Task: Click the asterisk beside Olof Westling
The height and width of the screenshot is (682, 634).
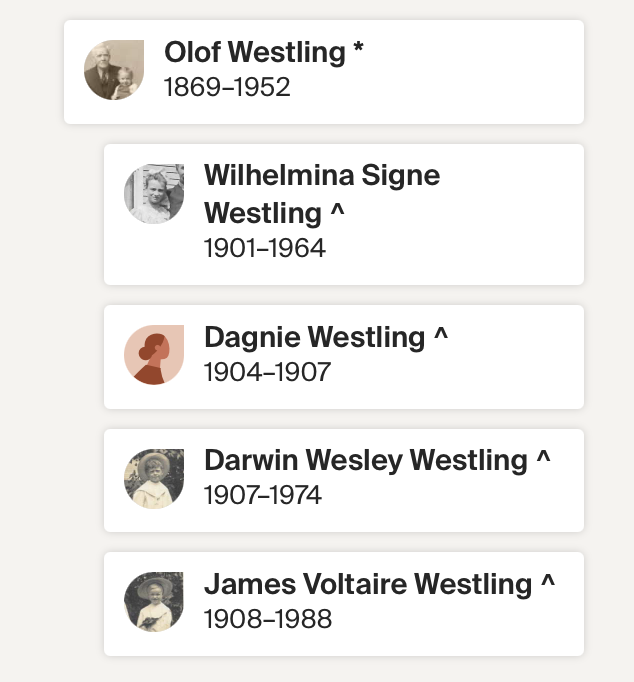Action: point(358,51)
